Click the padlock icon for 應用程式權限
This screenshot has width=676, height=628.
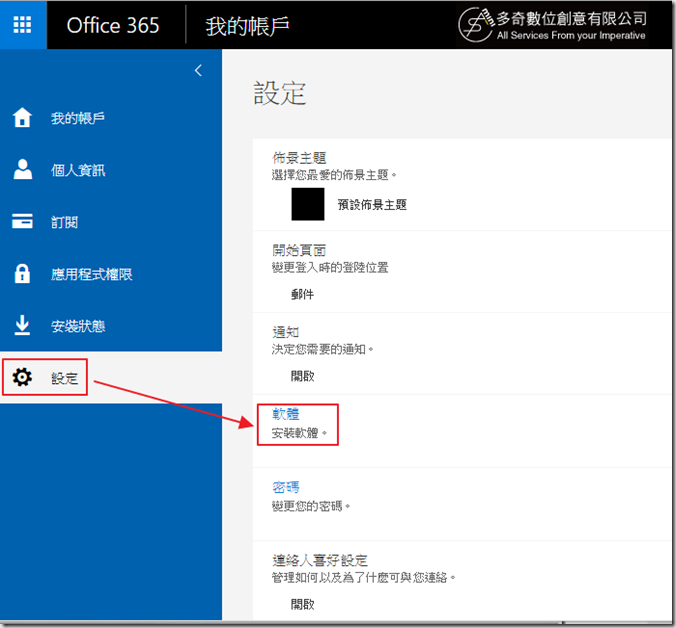click(x=22, y=273)
